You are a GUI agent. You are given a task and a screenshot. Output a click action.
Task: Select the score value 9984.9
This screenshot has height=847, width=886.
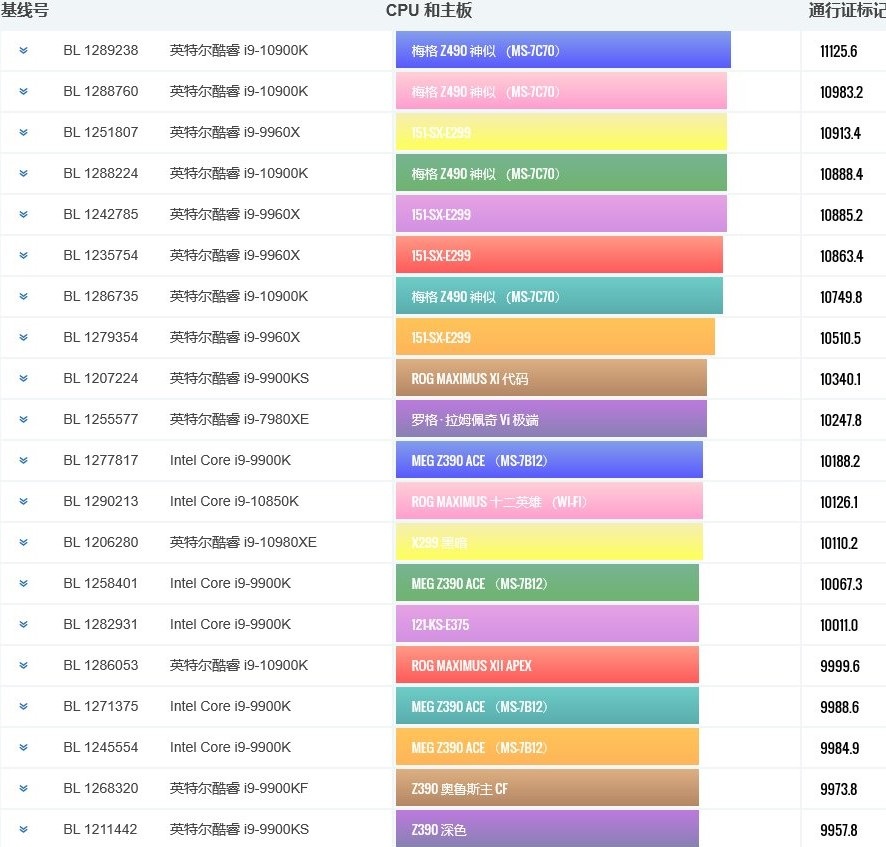840,748
